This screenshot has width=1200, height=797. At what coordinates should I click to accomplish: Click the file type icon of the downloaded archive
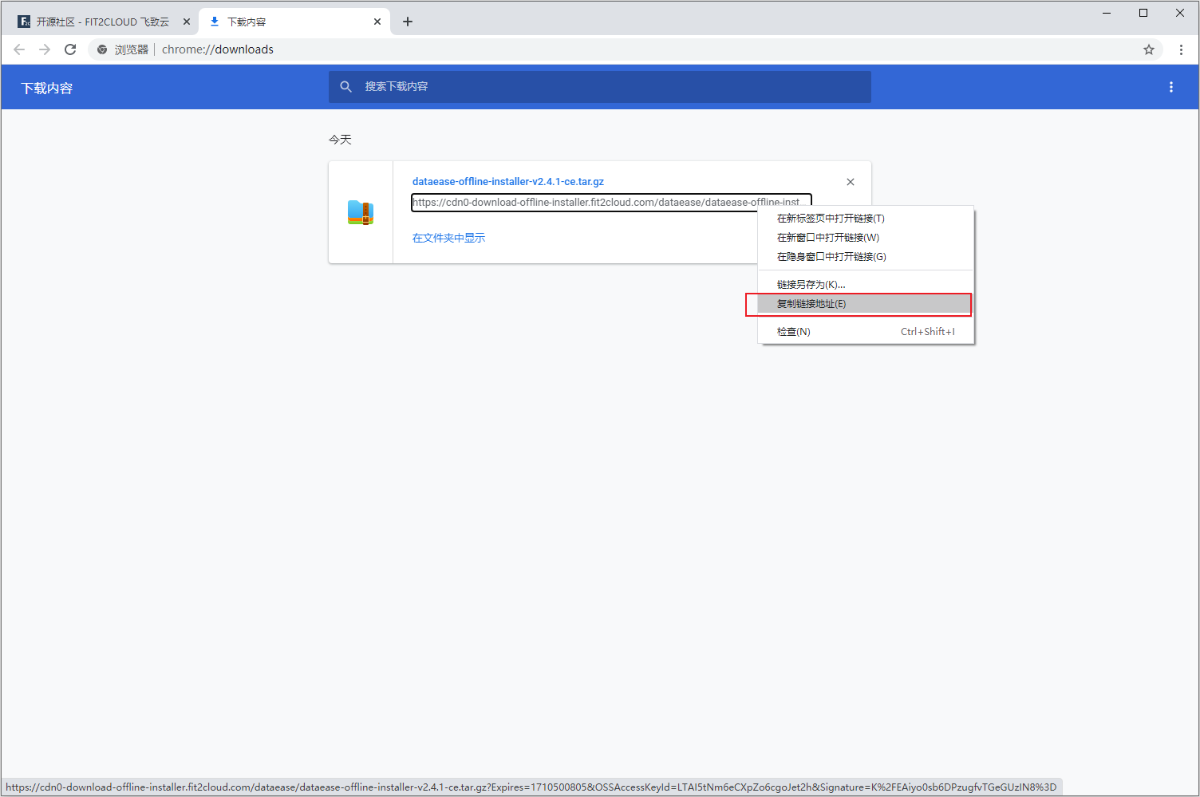360,210
